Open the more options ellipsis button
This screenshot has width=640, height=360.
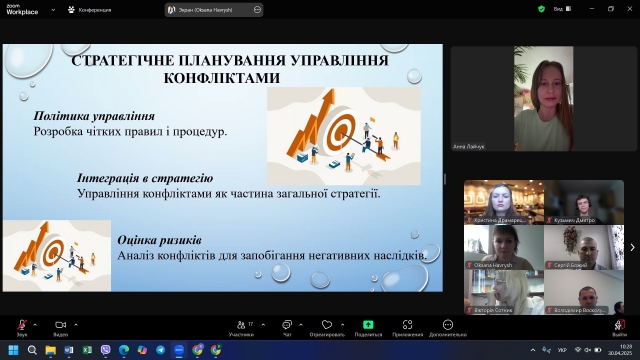448,328
